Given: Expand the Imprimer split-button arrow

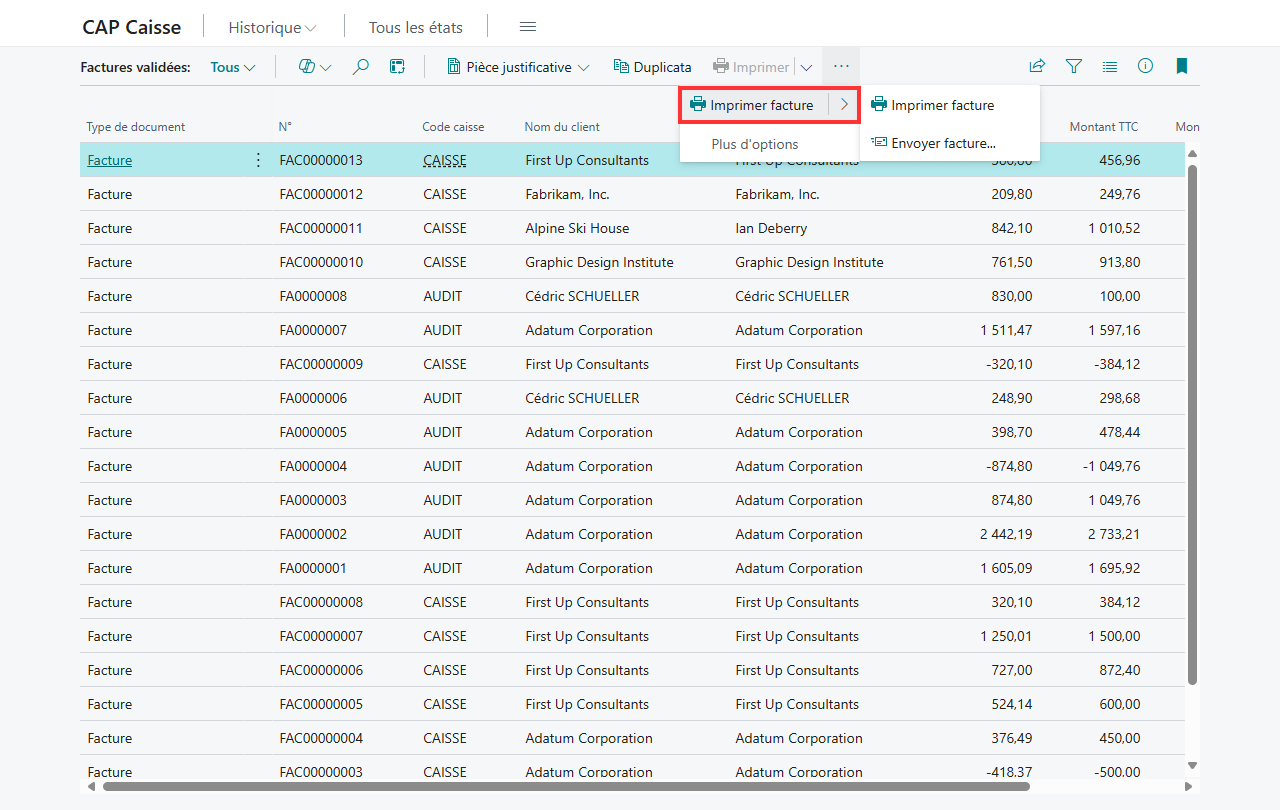Looking at the screenshot, I should [806, 68].
